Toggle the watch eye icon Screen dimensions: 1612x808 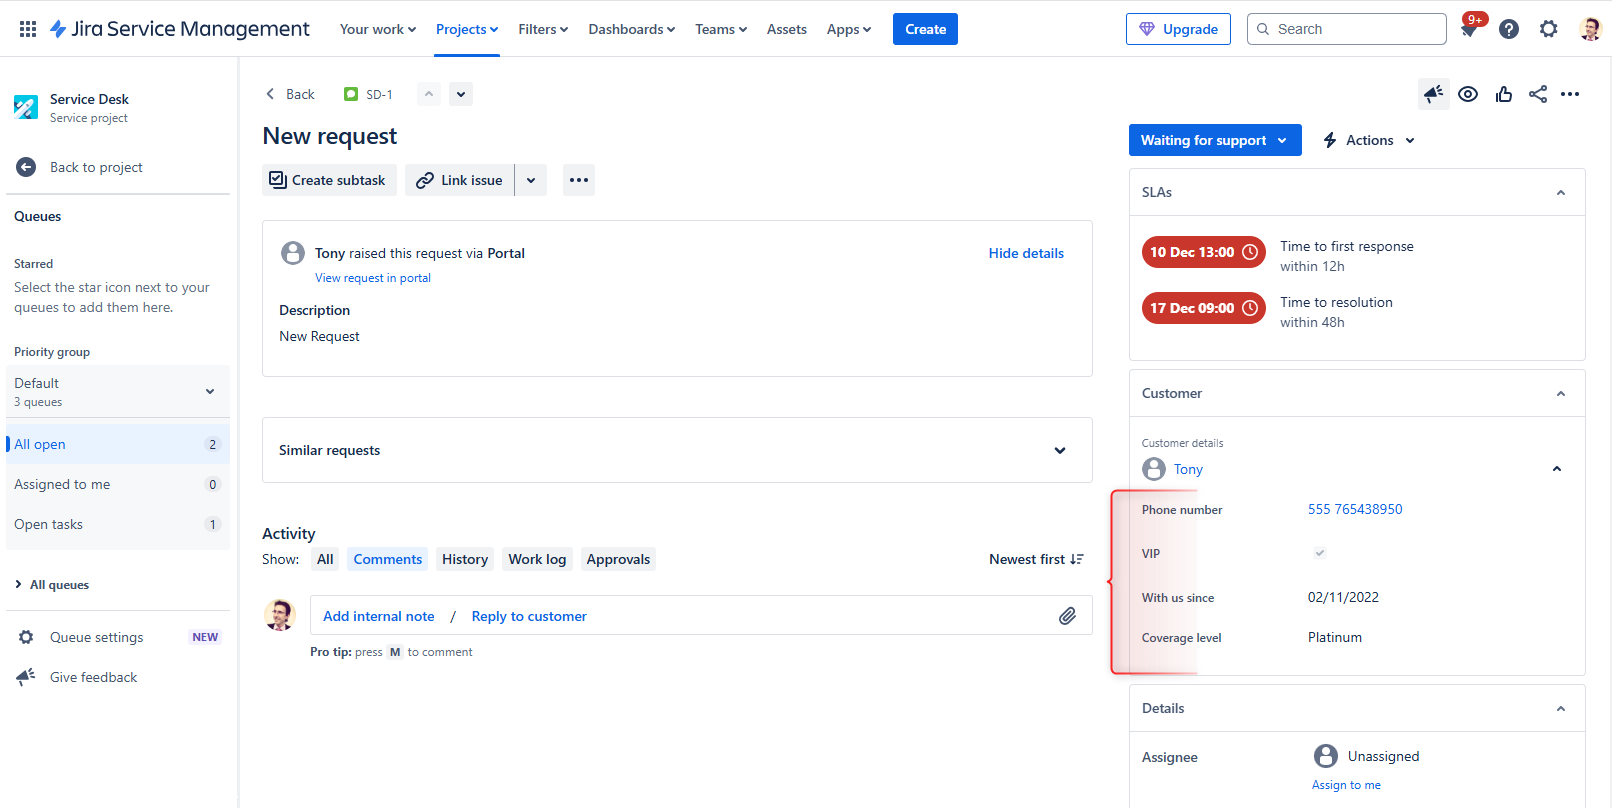click(1468, 94)
